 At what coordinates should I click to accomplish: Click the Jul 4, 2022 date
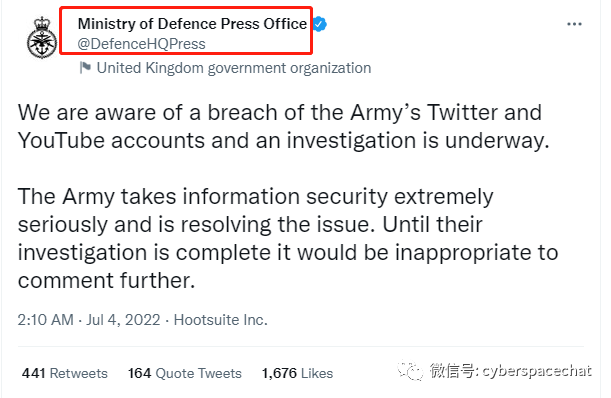click(x=123, y=320)
